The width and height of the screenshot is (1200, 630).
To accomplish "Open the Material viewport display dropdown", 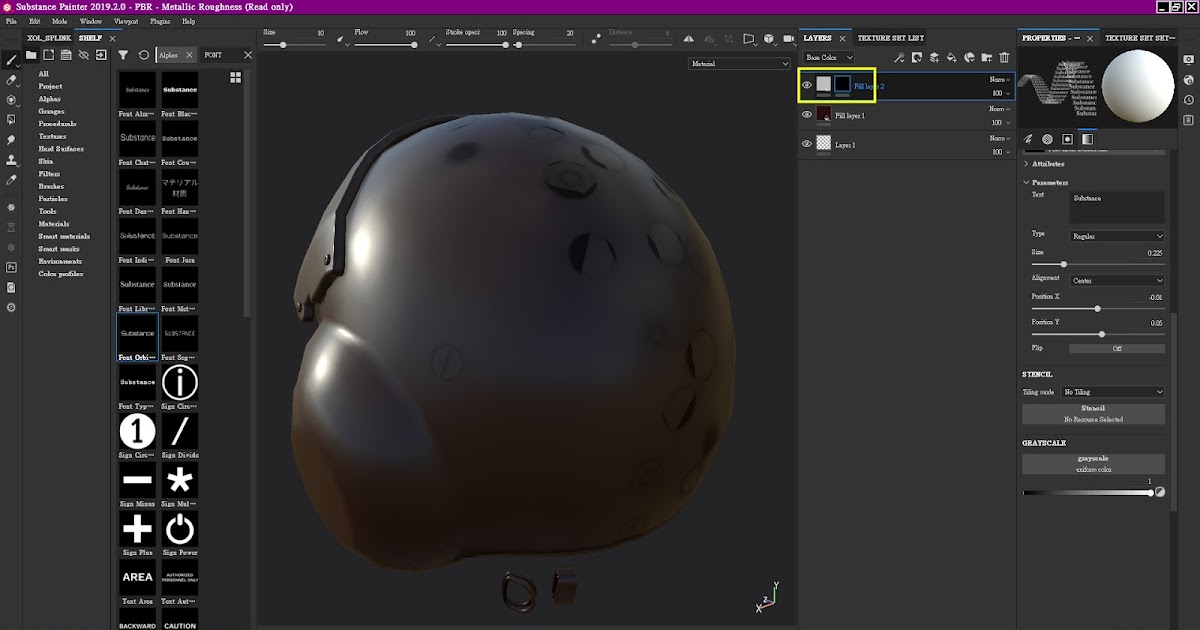I will tap(738, 63).
